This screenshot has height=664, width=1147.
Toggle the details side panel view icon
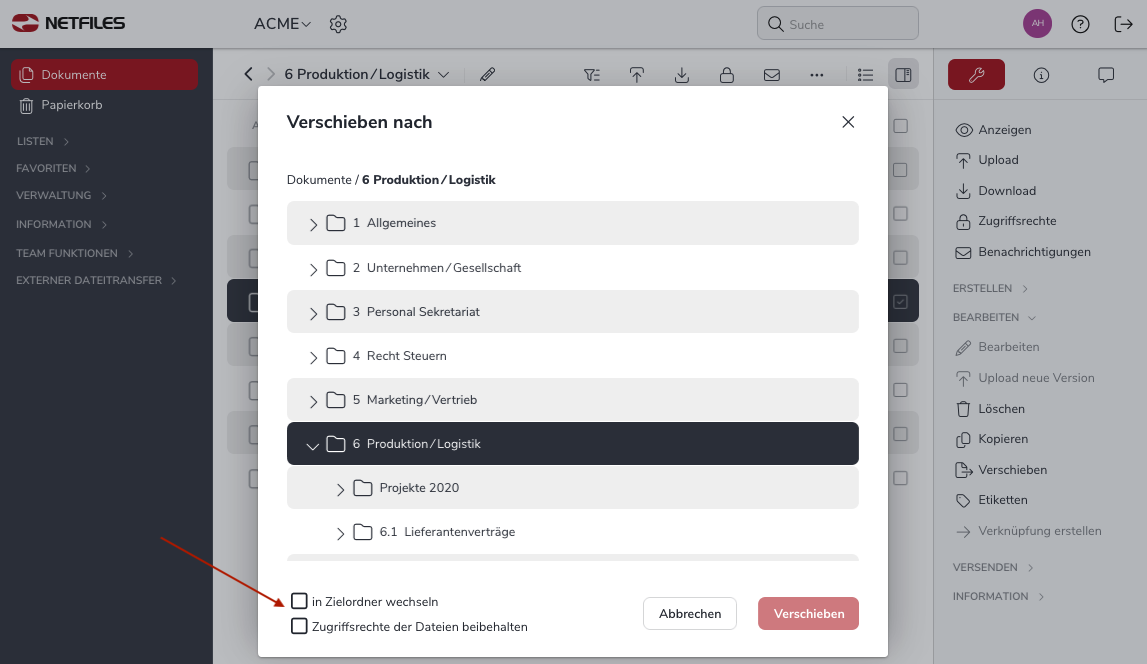click(903, 75)
